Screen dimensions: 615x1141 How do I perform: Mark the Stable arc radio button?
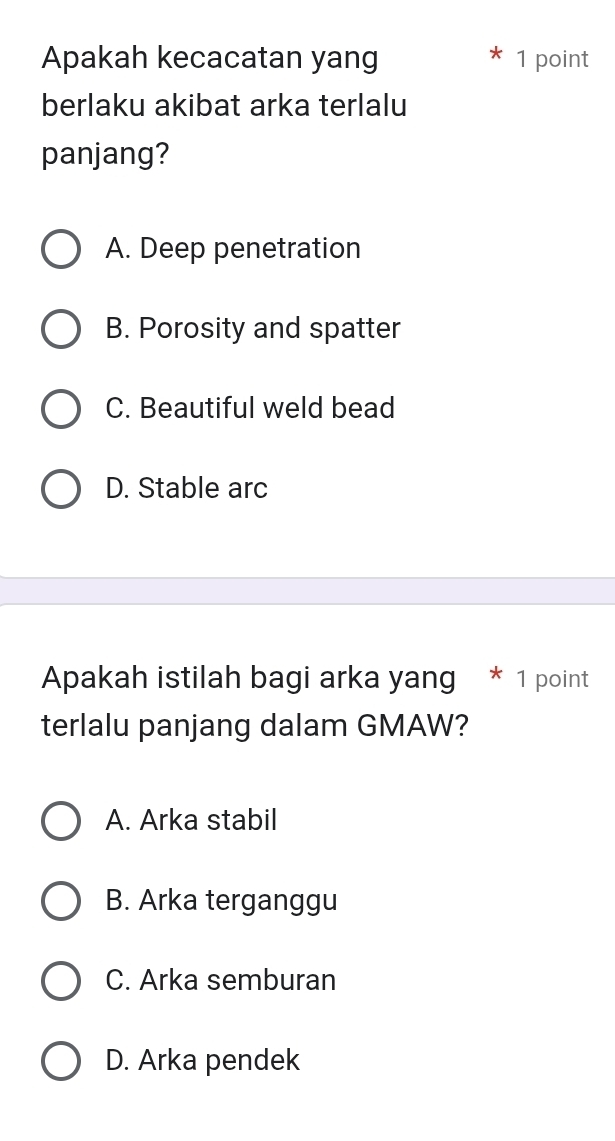[61, 489]
